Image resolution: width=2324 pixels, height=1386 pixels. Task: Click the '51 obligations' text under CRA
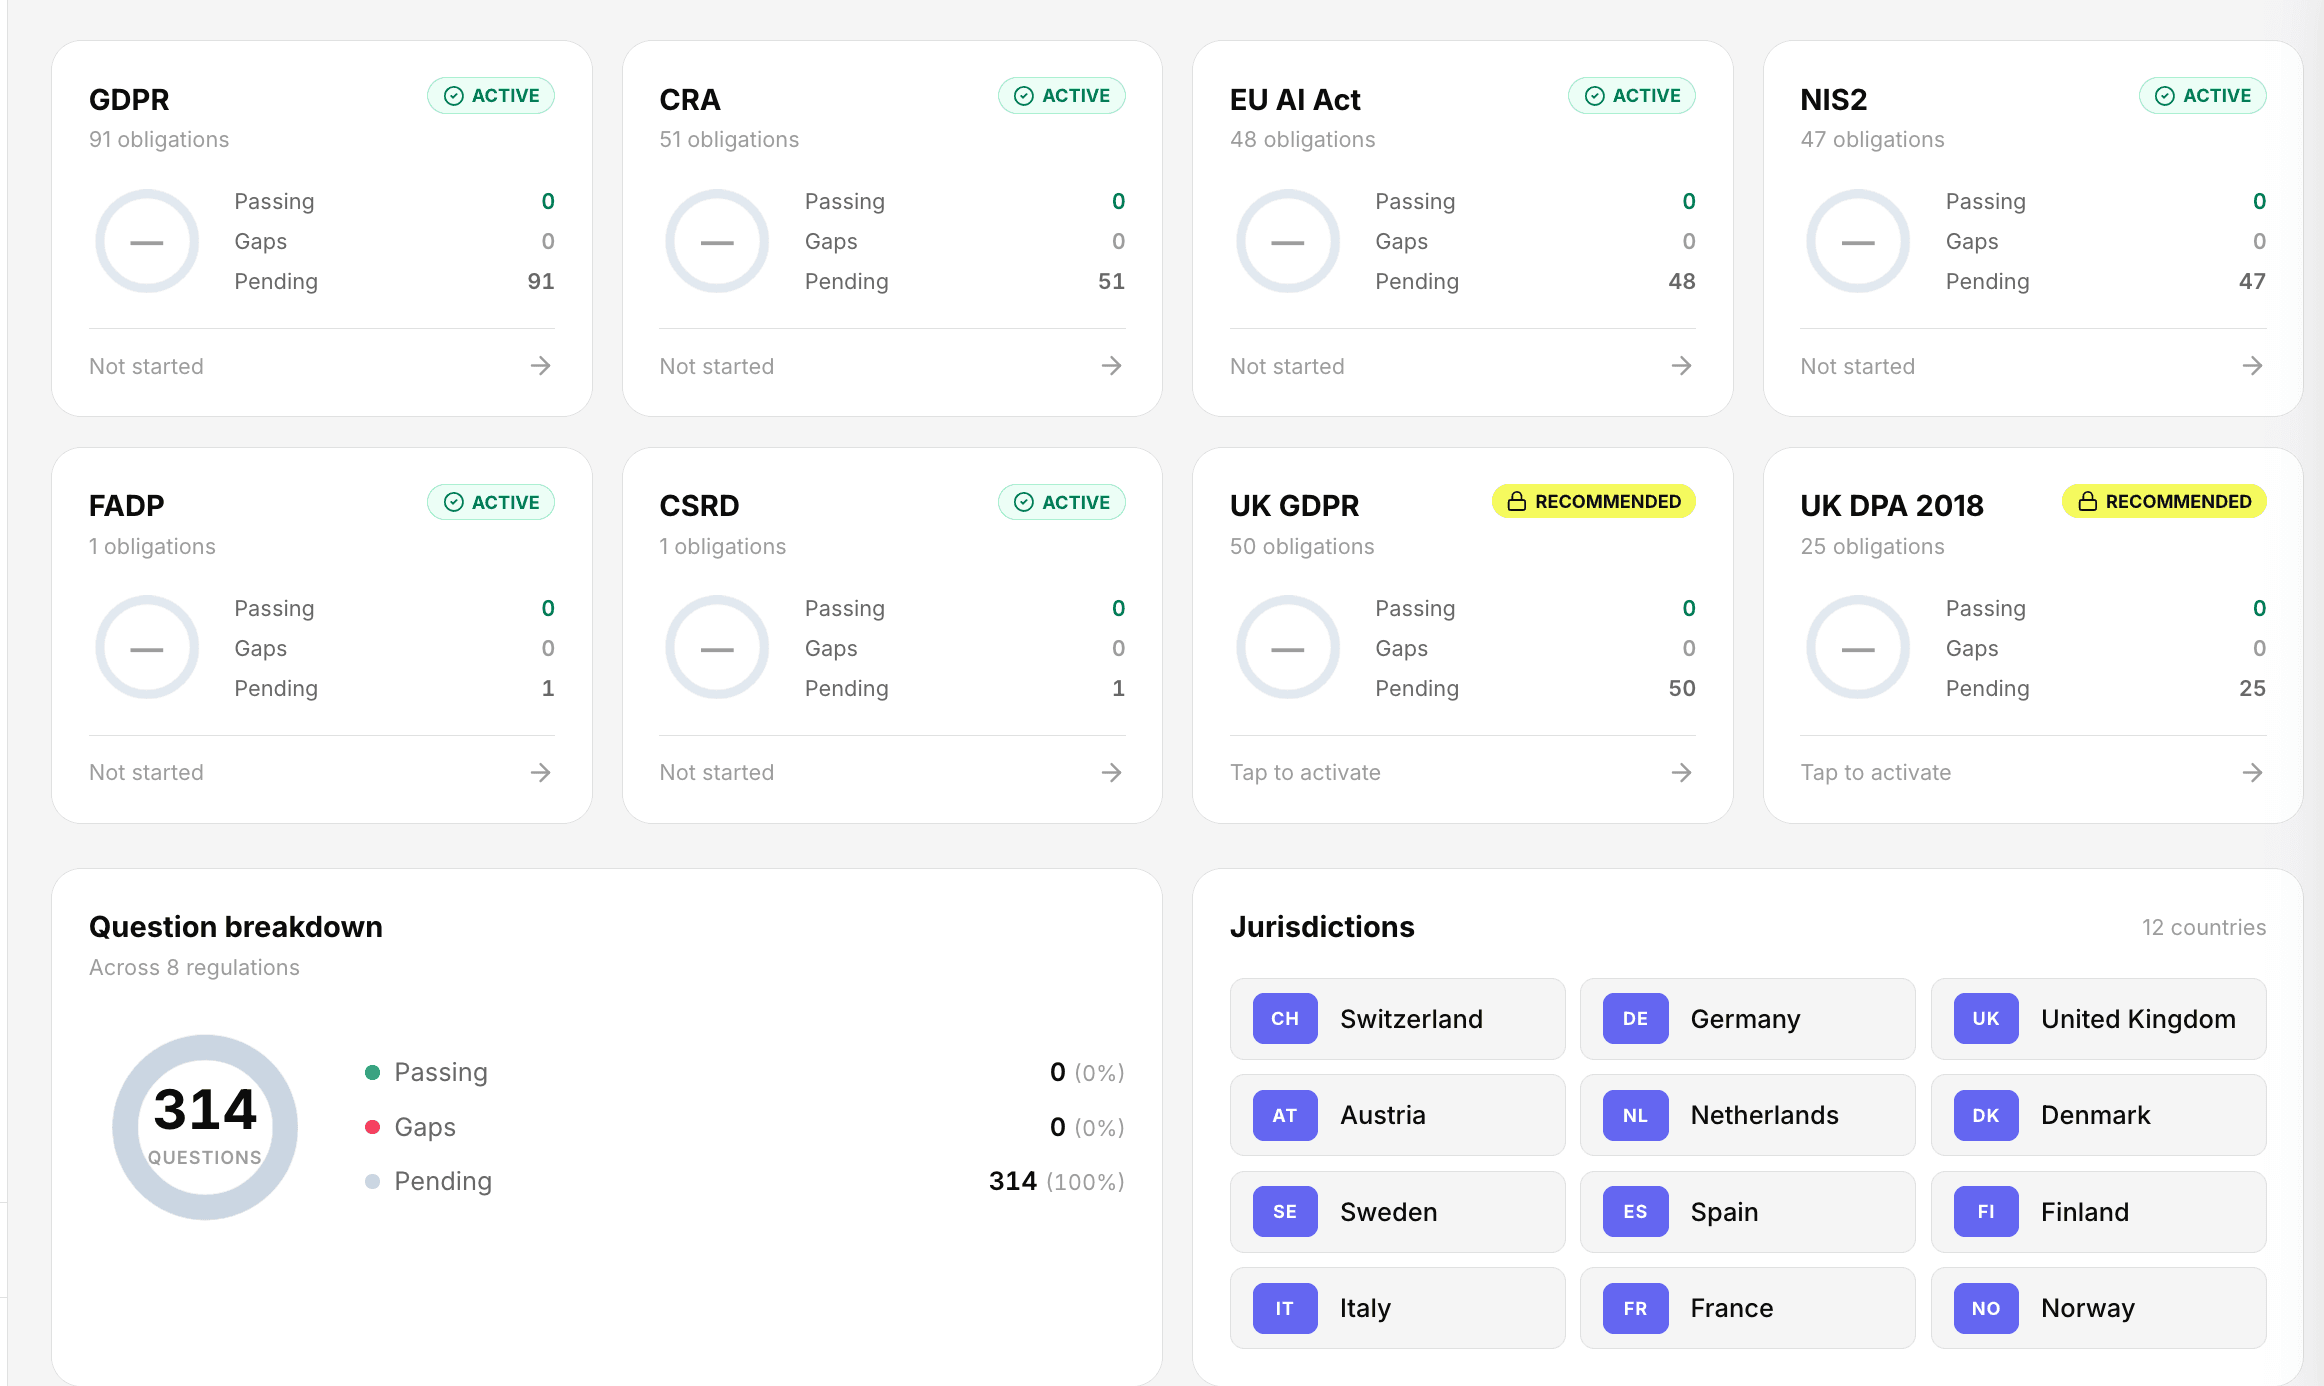729,139
